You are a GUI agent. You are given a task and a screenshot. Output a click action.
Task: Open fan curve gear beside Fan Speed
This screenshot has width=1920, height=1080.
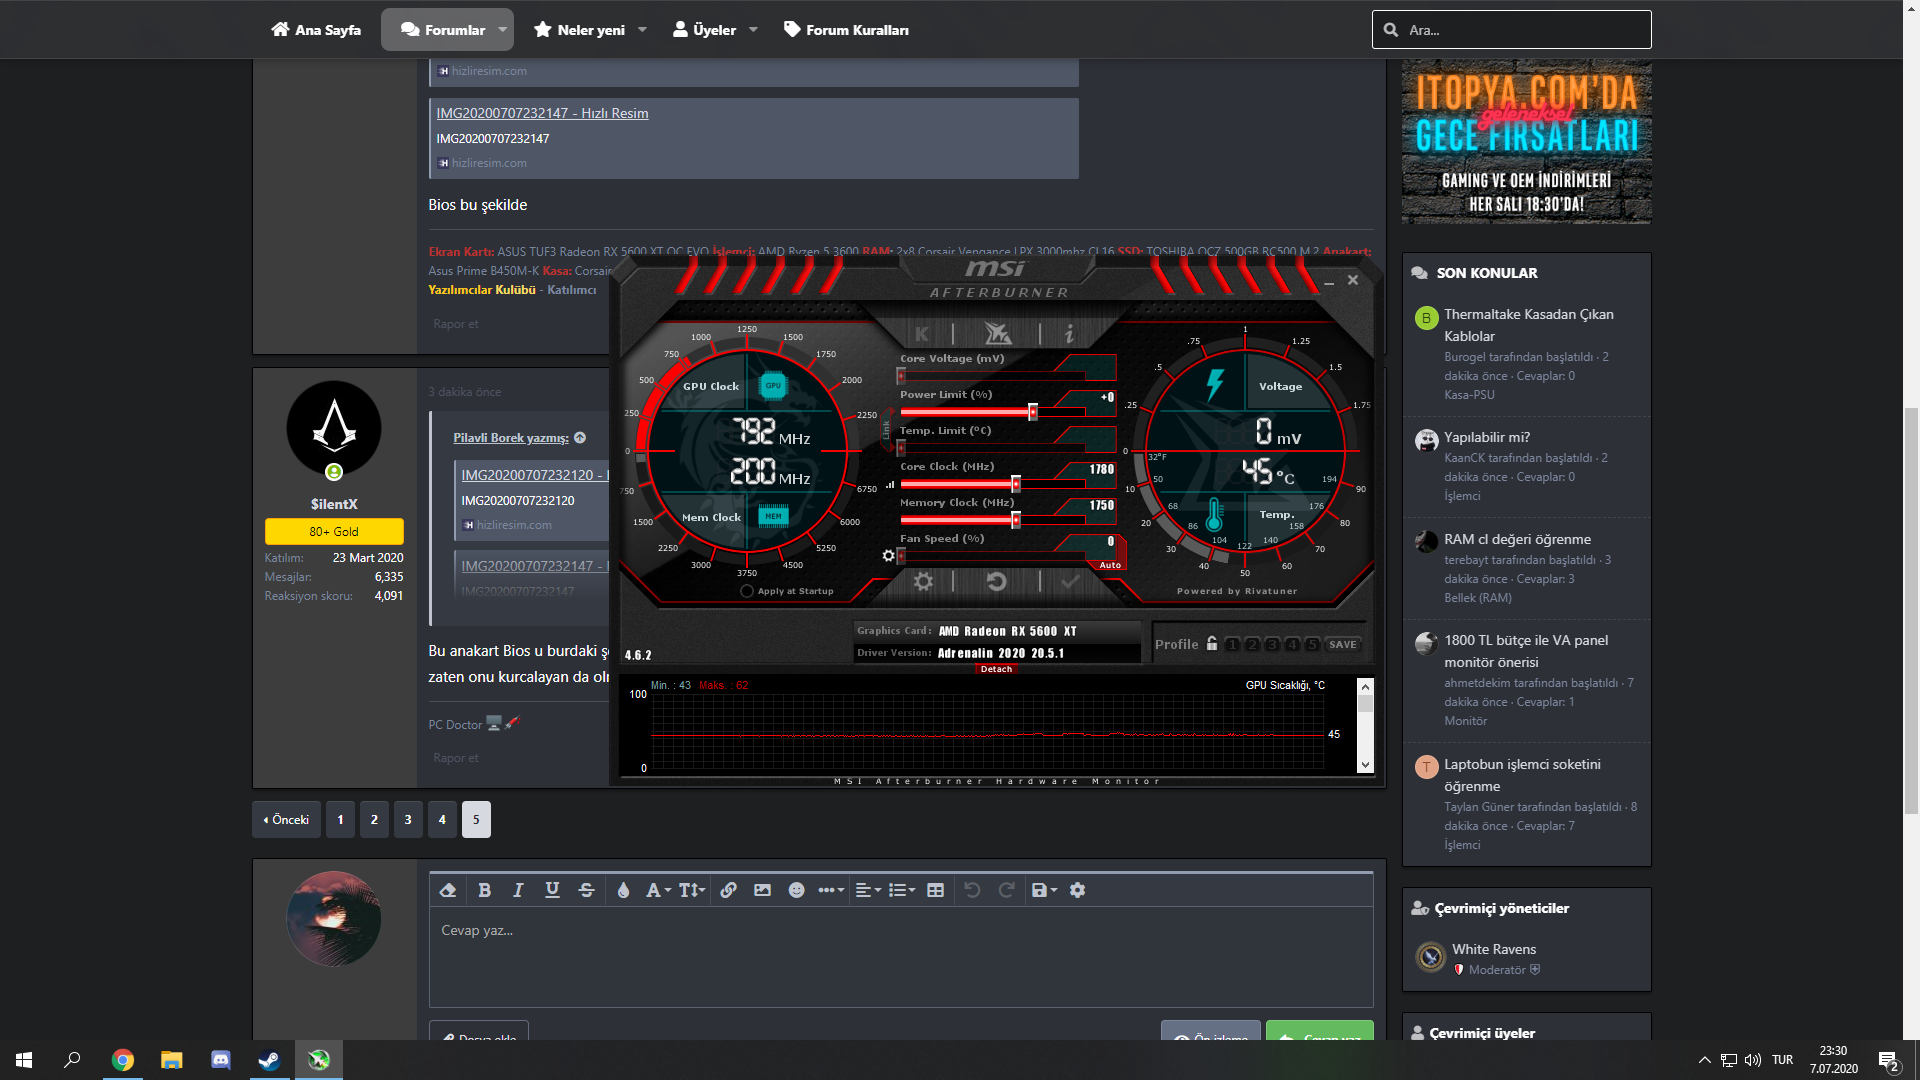point(888,556)
